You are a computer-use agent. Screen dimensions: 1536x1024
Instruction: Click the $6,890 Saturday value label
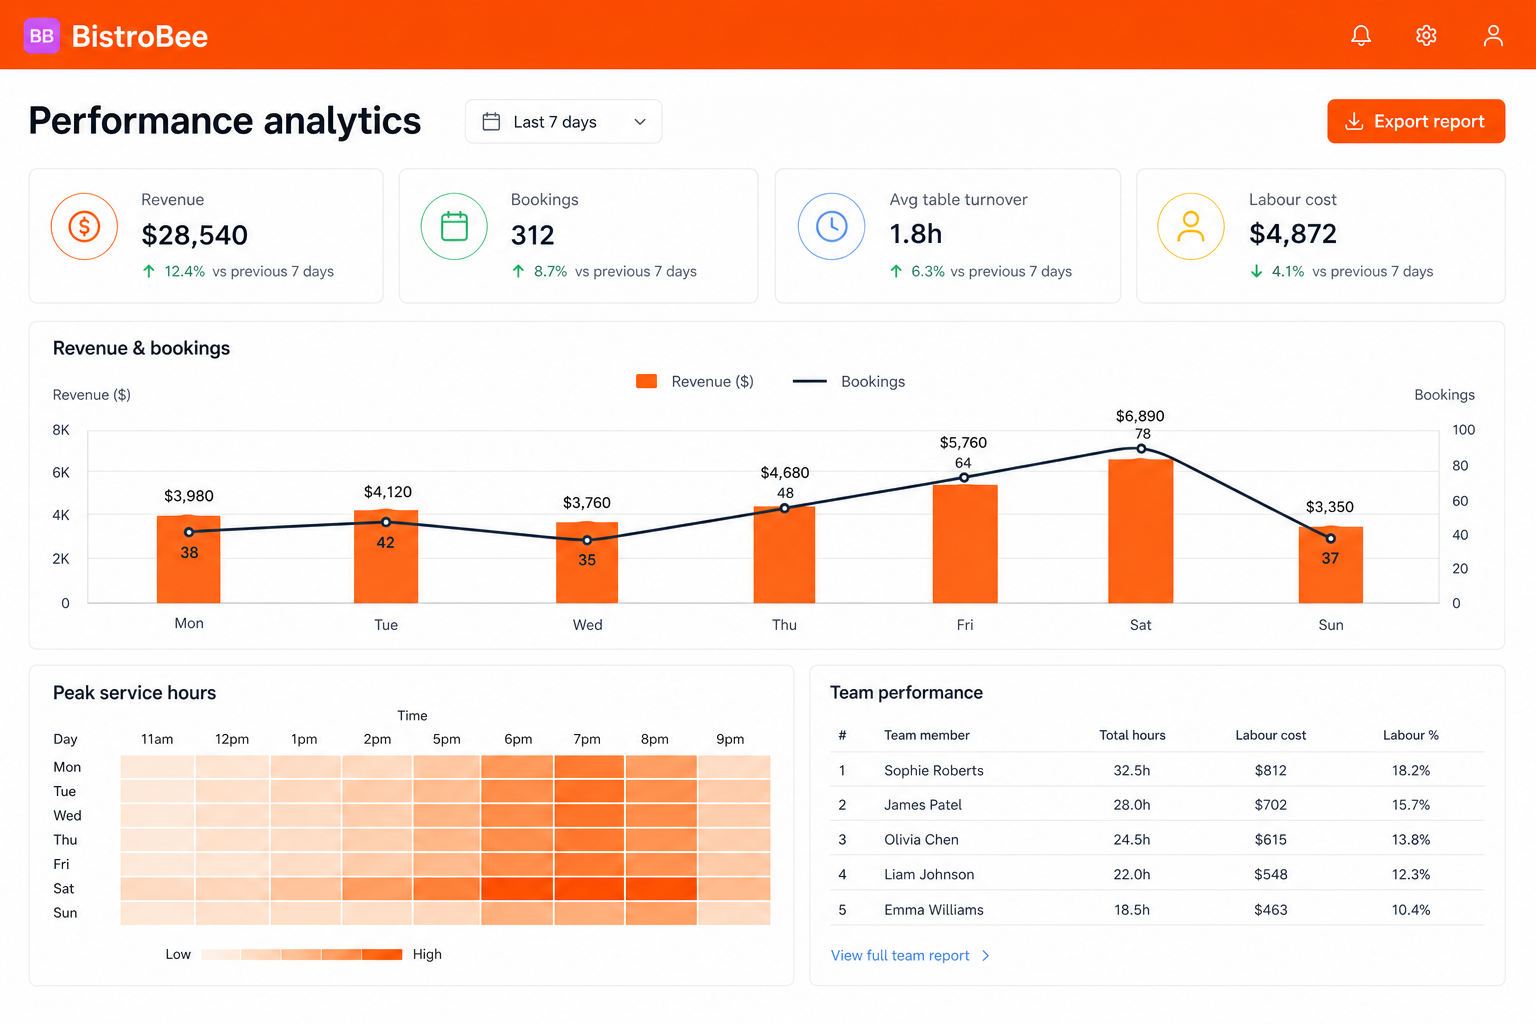[x=1140, y=416]
